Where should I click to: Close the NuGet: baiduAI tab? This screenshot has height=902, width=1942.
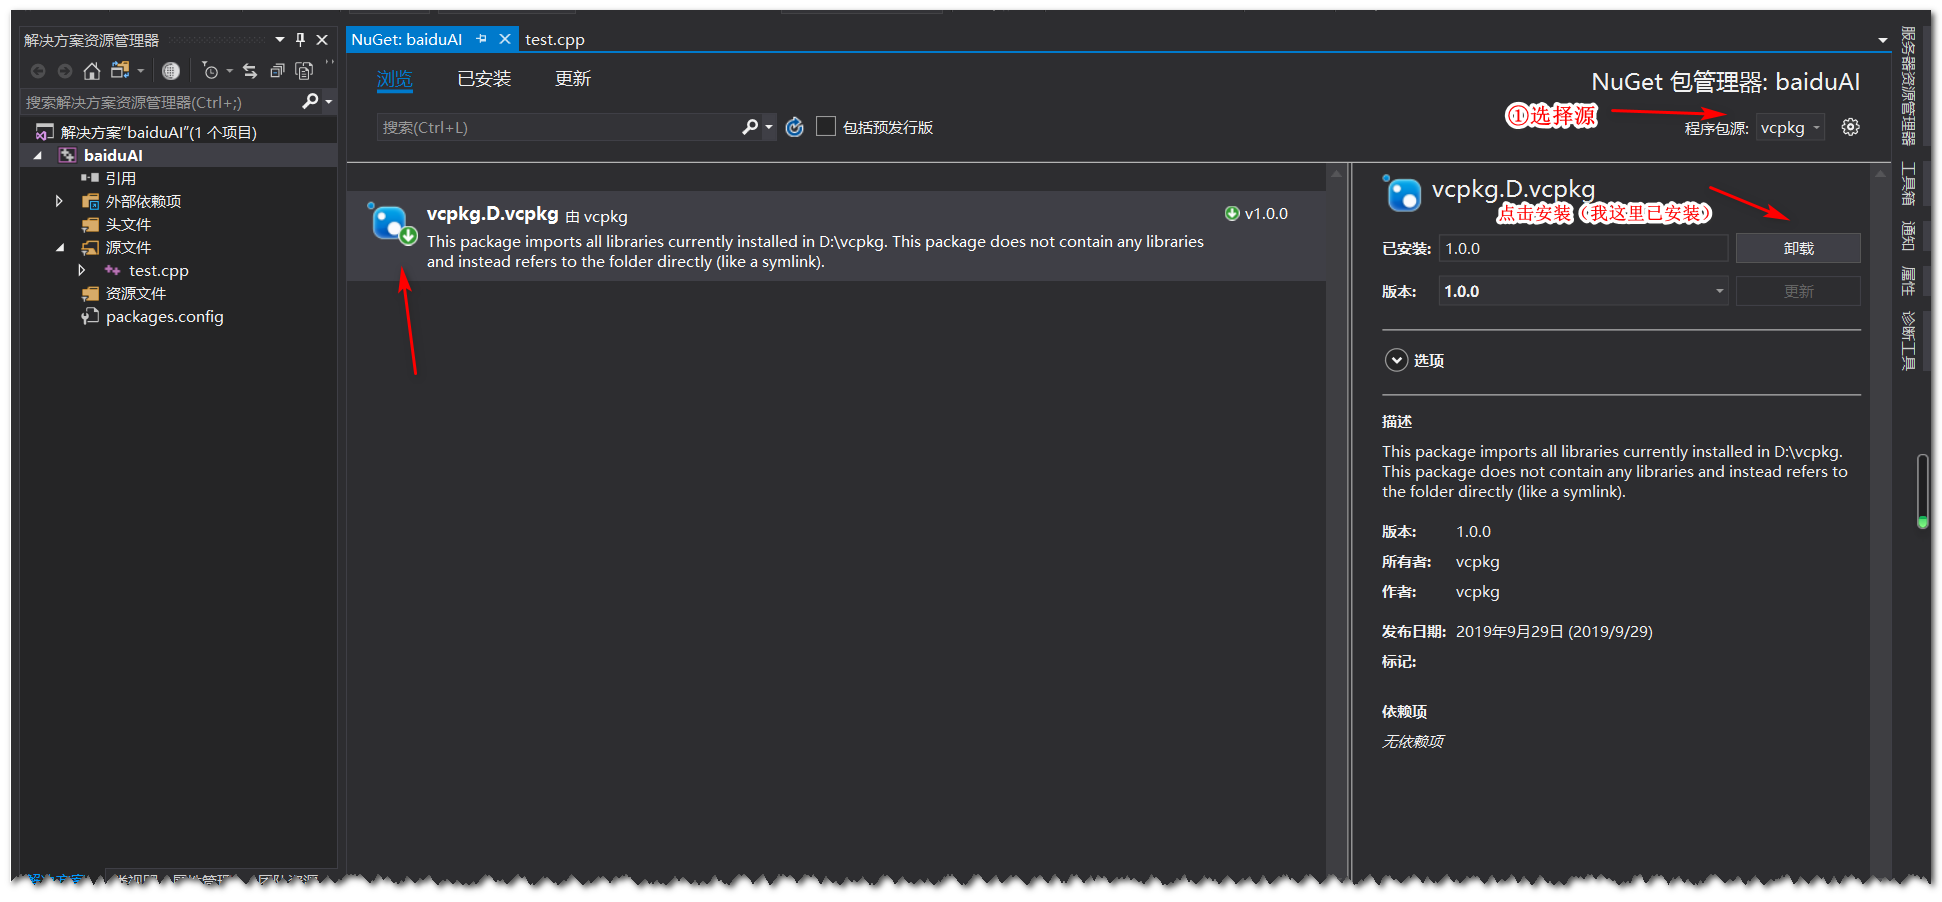(505, 39)
